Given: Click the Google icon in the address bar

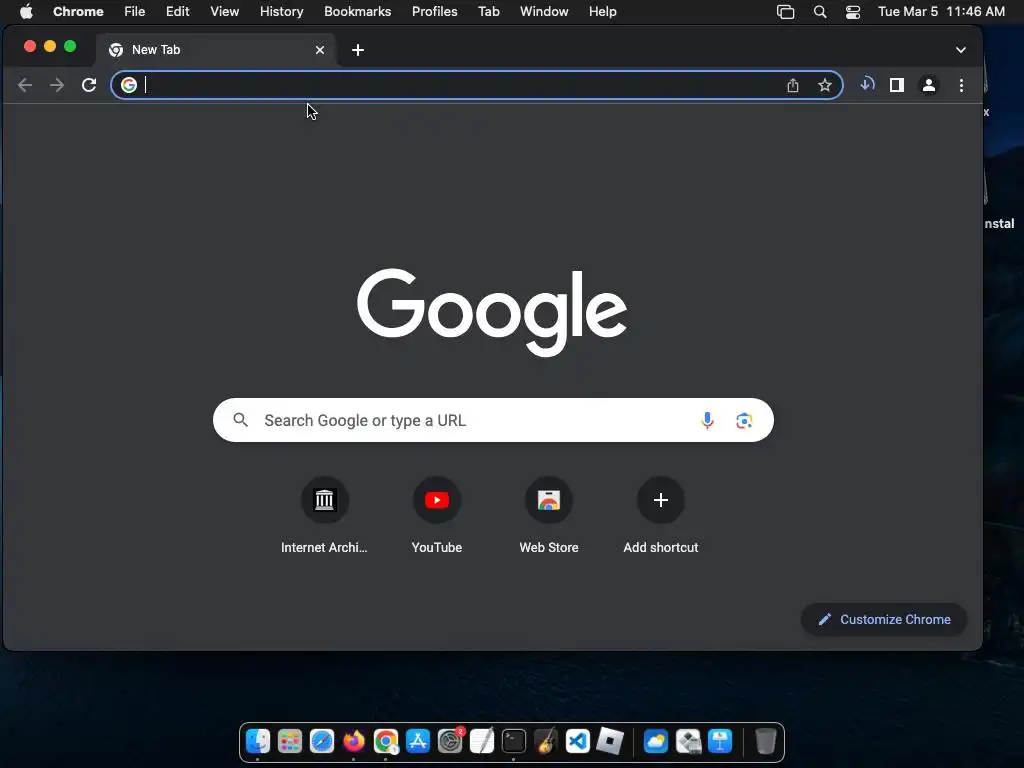Looking at the screenshot, I should [x=129, y=85].
